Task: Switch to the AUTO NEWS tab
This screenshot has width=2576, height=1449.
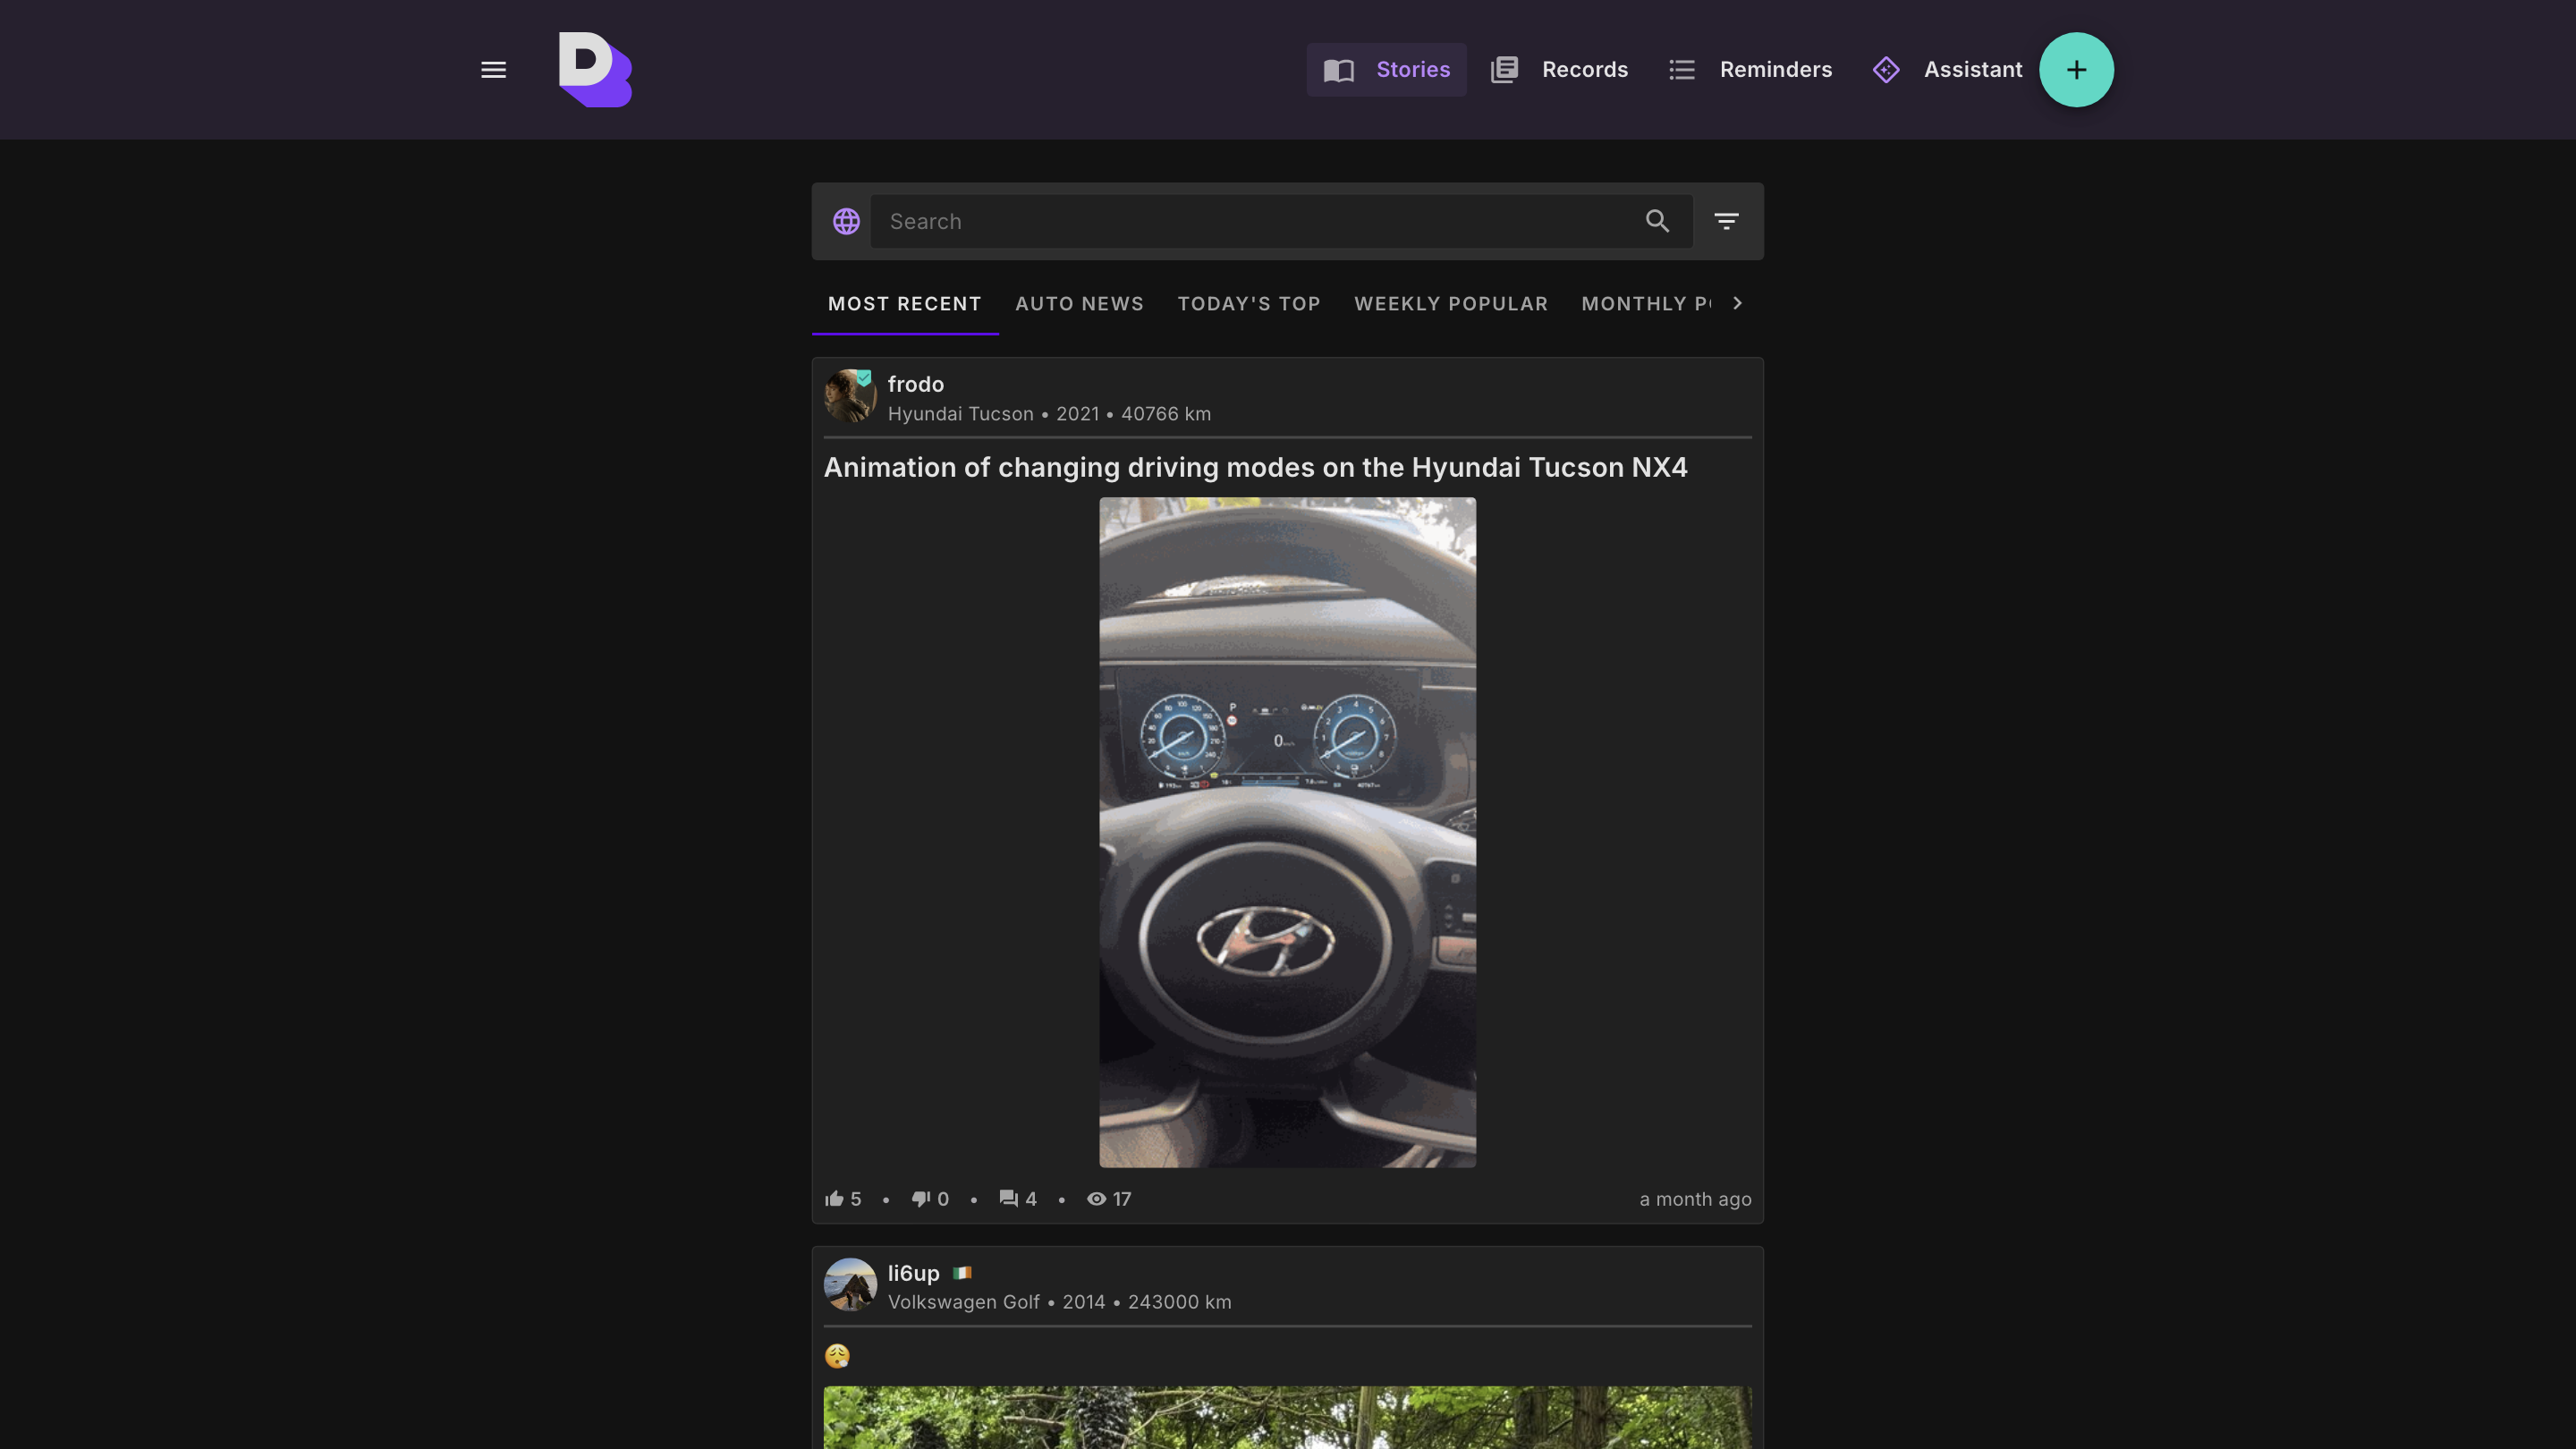Action: point(1080,303)
